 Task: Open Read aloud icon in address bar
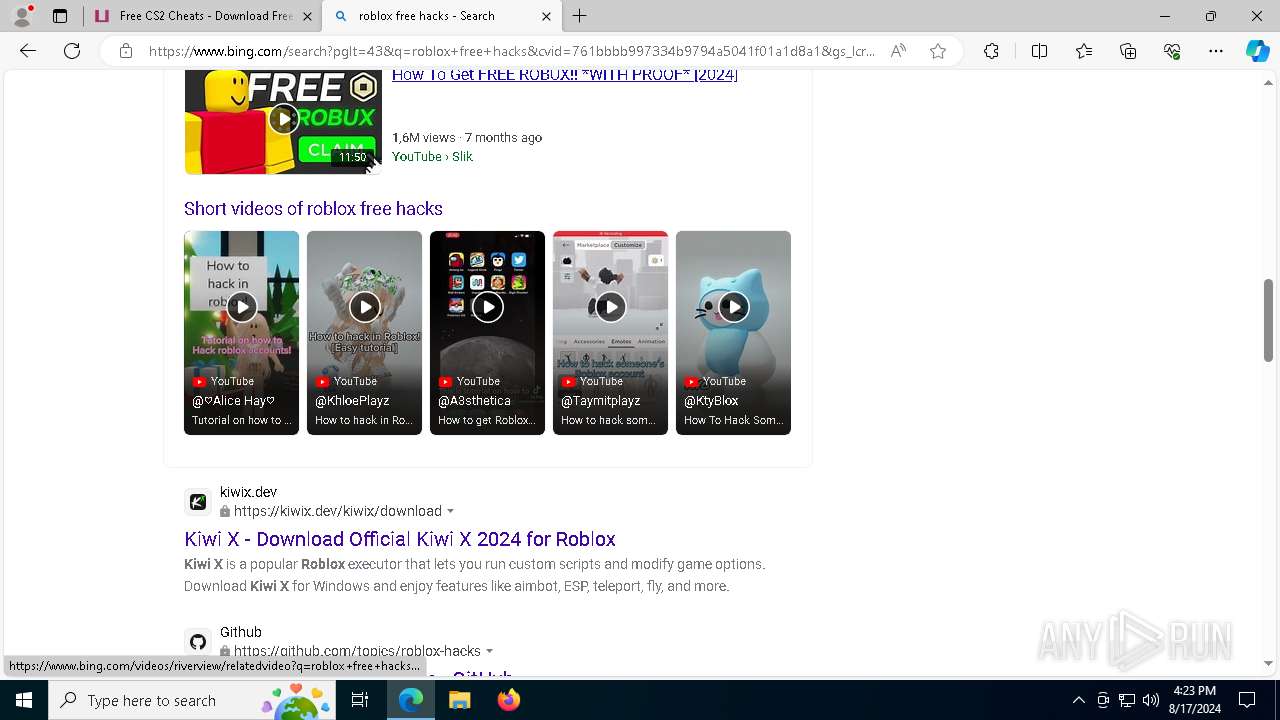pyautogui.click(x=898, y=51)
